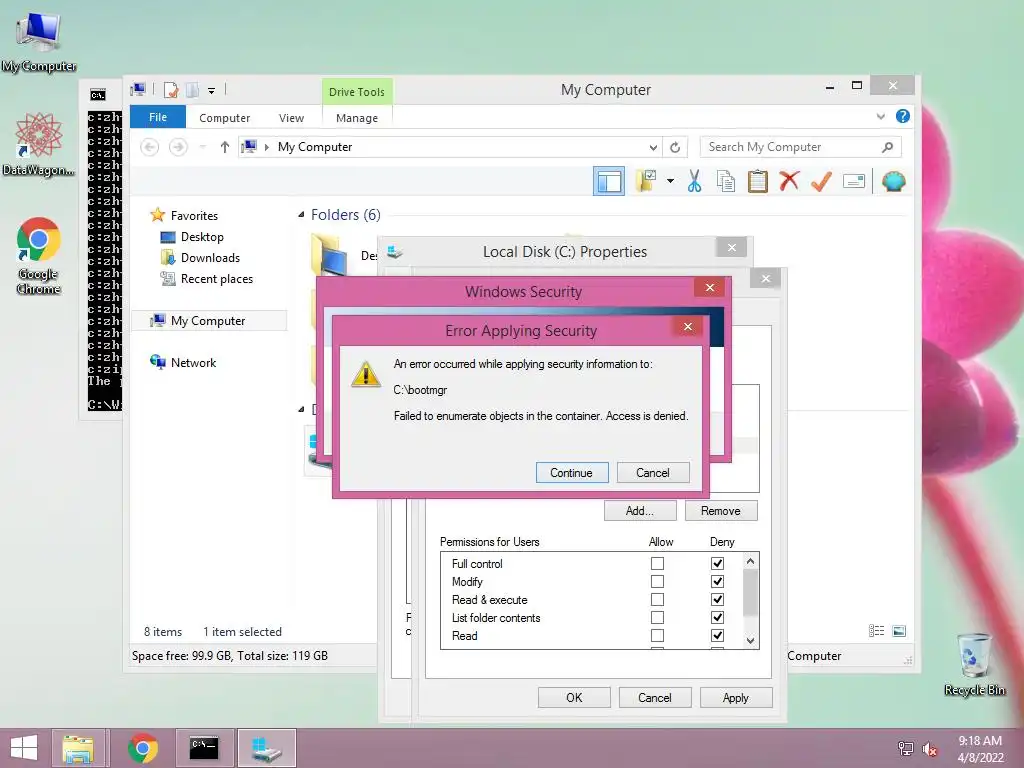Image resolution: width=1024 pixels, height=768 pixels.
Task: Click the Forward navigation arrow
Action: point(178,147)
